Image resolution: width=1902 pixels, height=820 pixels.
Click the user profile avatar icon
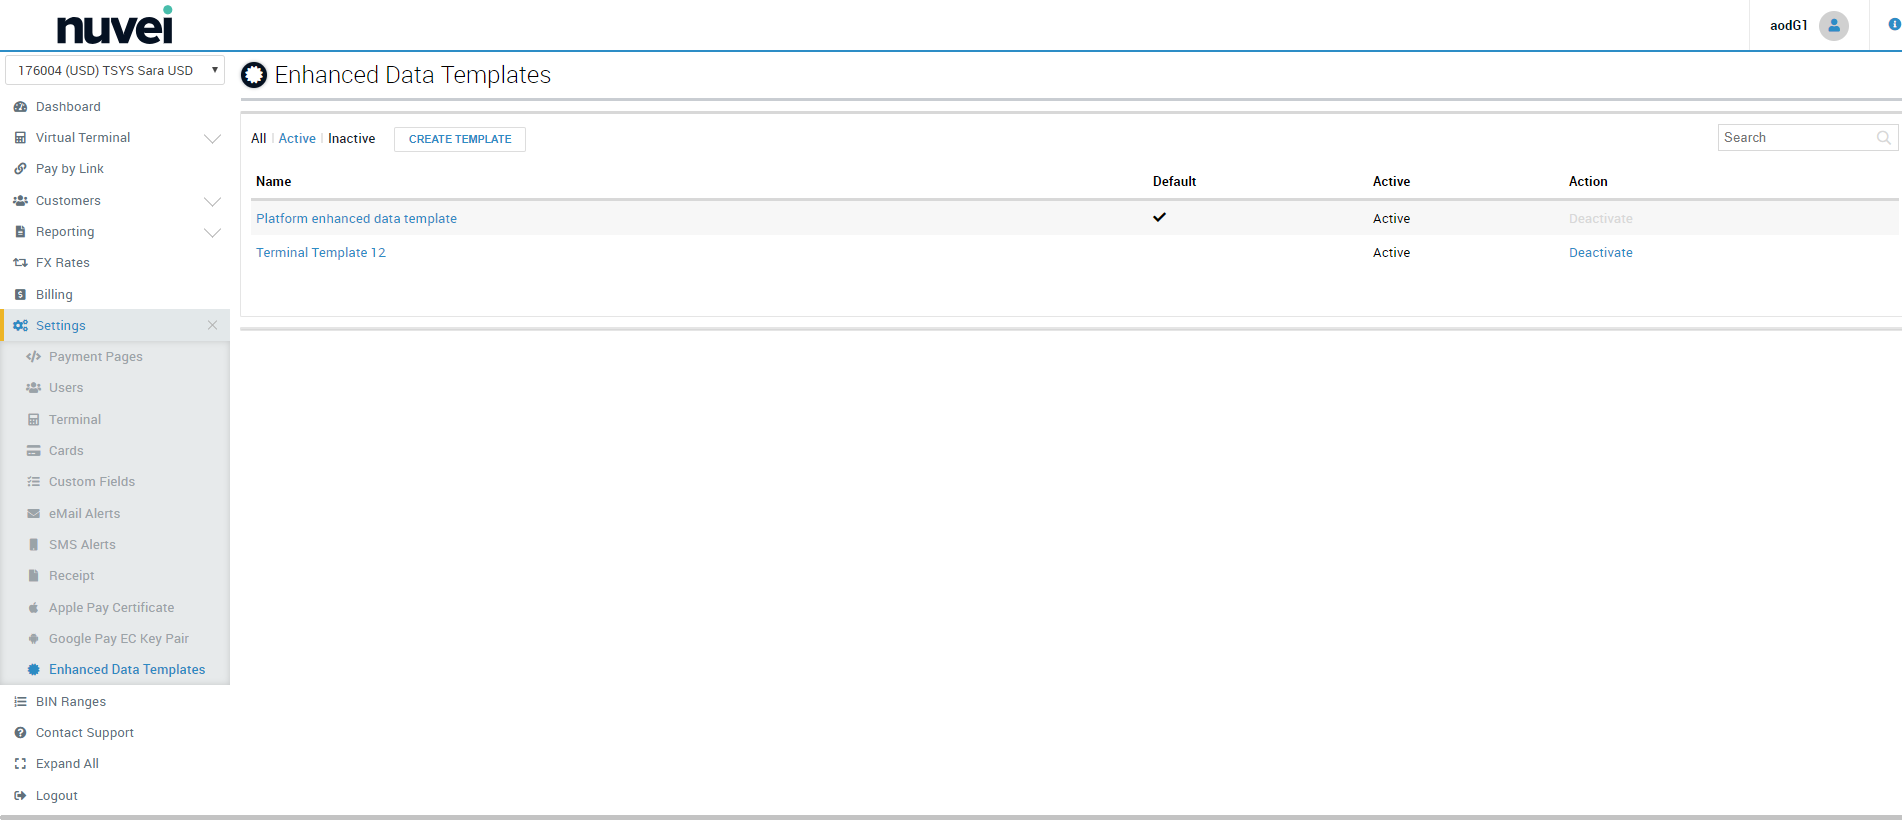click(1833, 26)
